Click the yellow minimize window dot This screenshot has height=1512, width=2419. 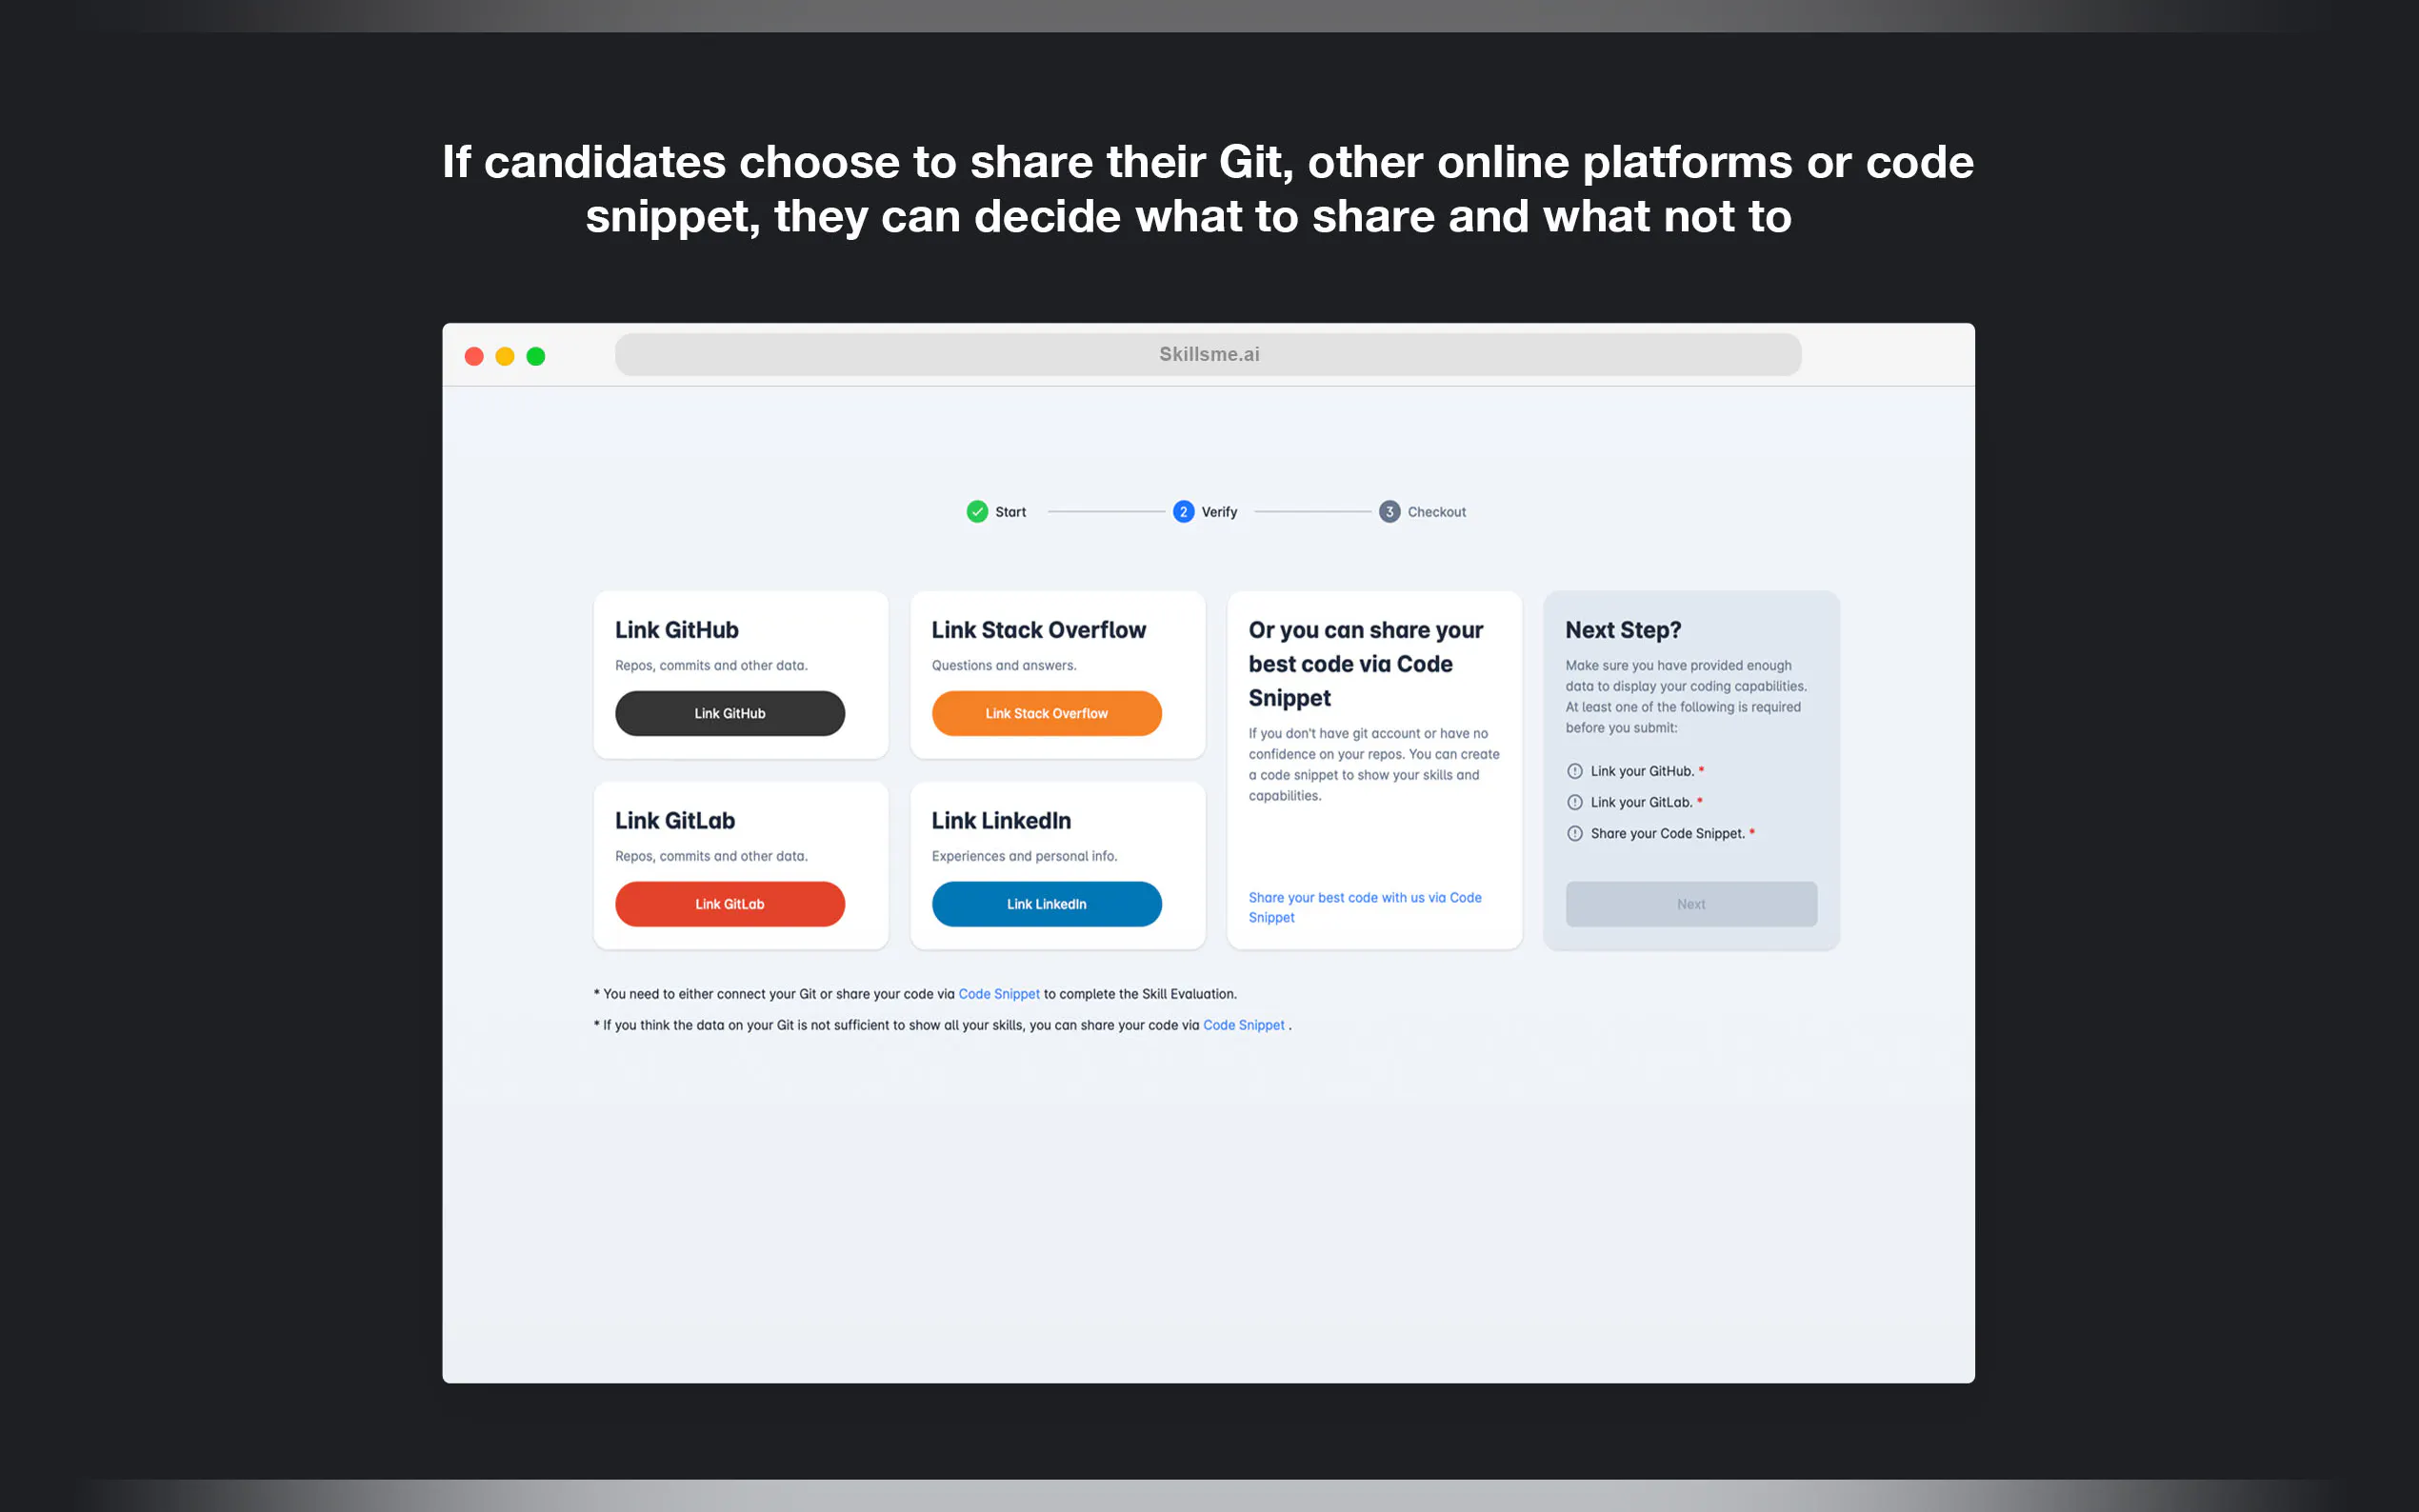pyautogui.click(x=505, y=357)
